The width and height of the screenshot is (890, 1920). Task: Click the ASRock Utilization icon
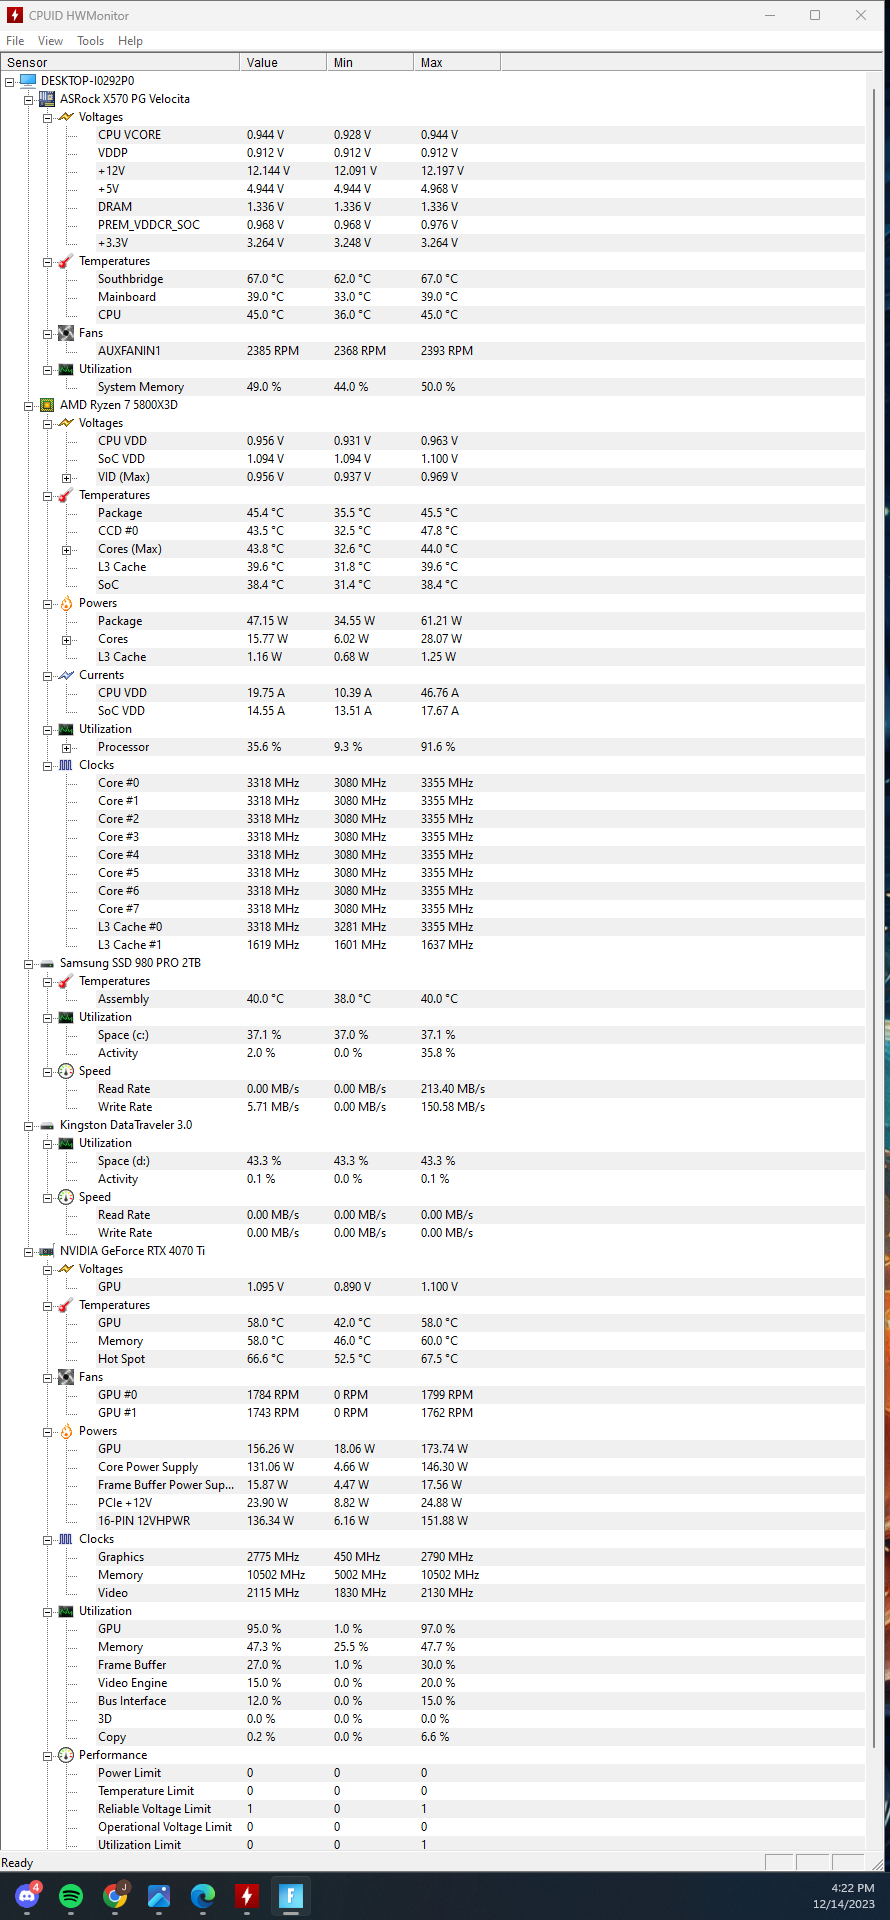tap(66, 369)
